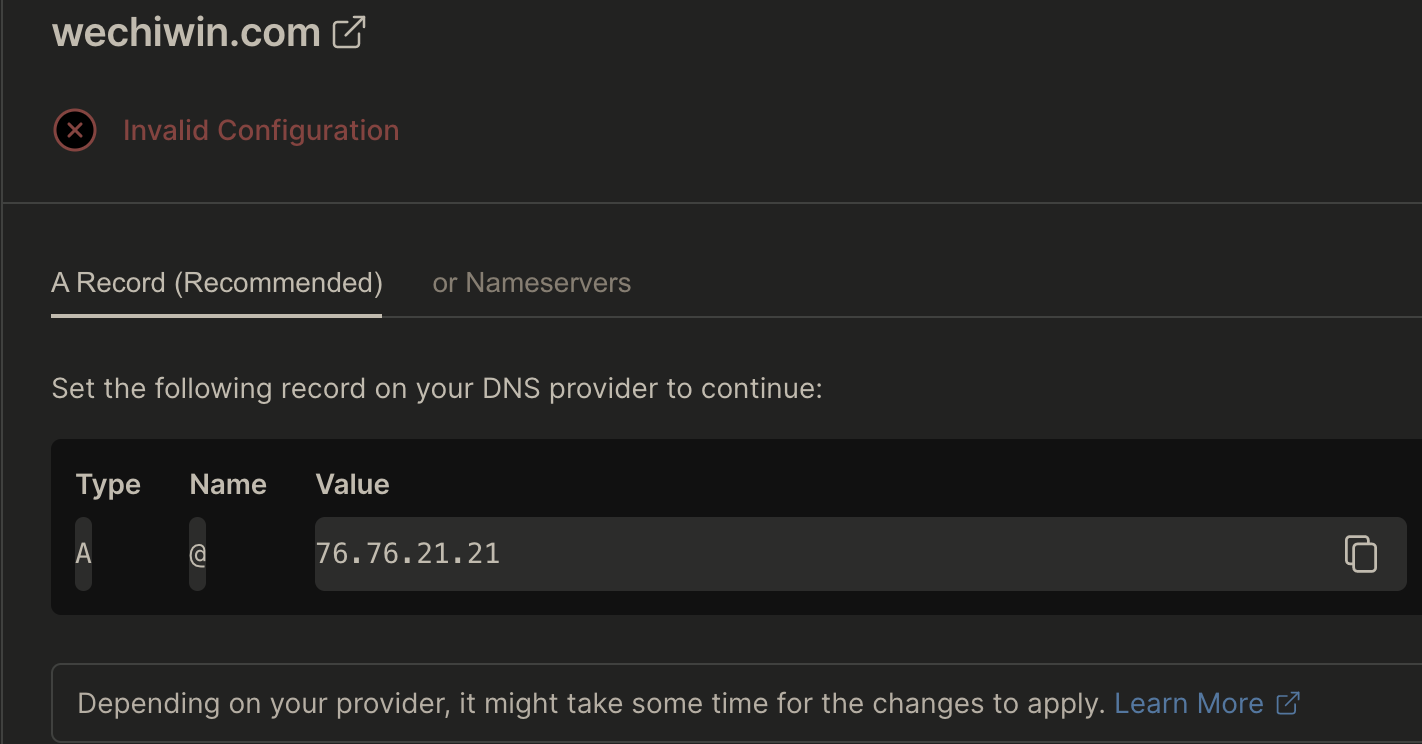Click the Invalid Configuration status text
The image size is (1422, 744).
(261, 131)
